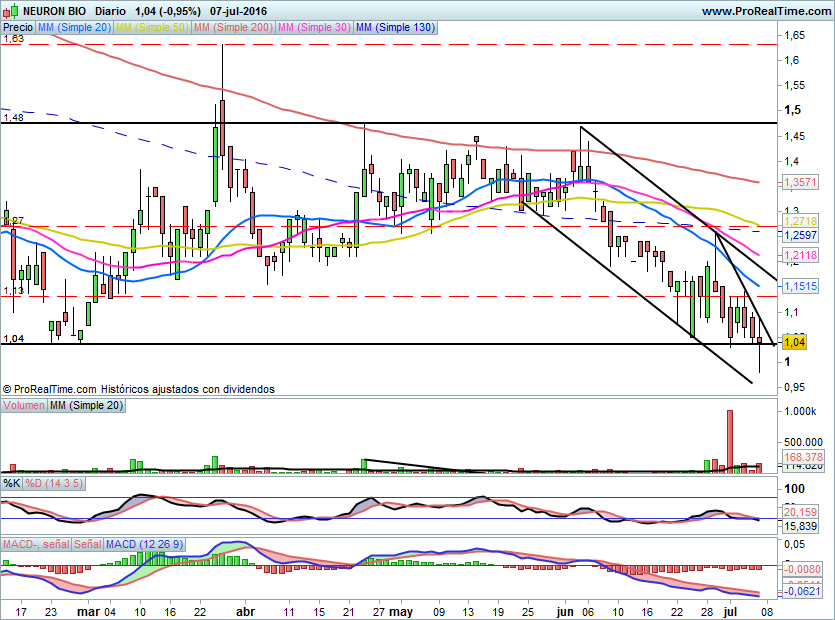Click the Precio indicator label
Screen dimensions: 835x620
coord(18,27)
